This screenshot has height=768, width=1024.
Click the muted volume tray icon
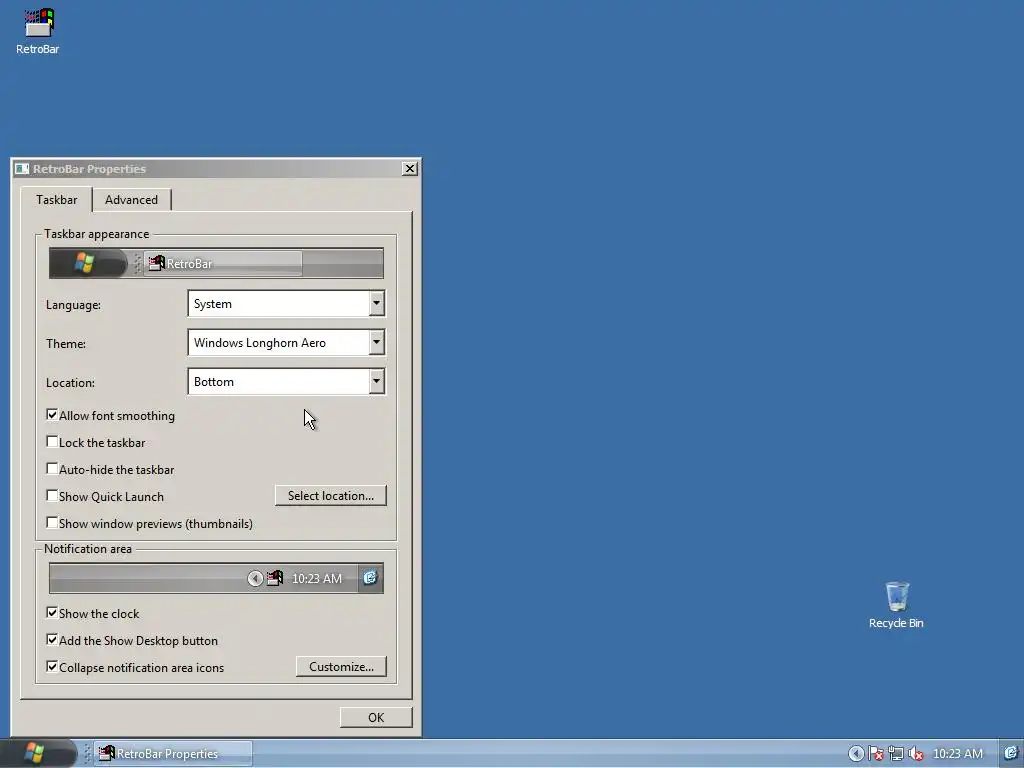[916, 754]
